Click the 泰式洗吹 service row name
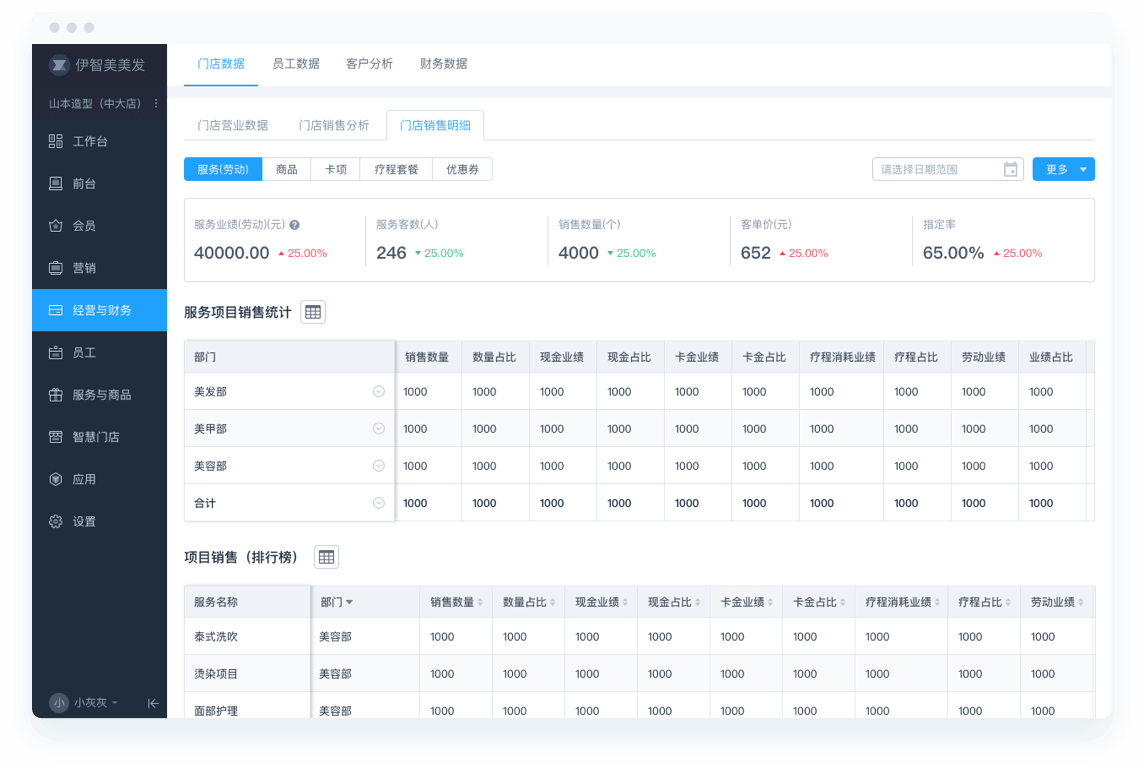The image size is (1144, 770). [216, 637]
